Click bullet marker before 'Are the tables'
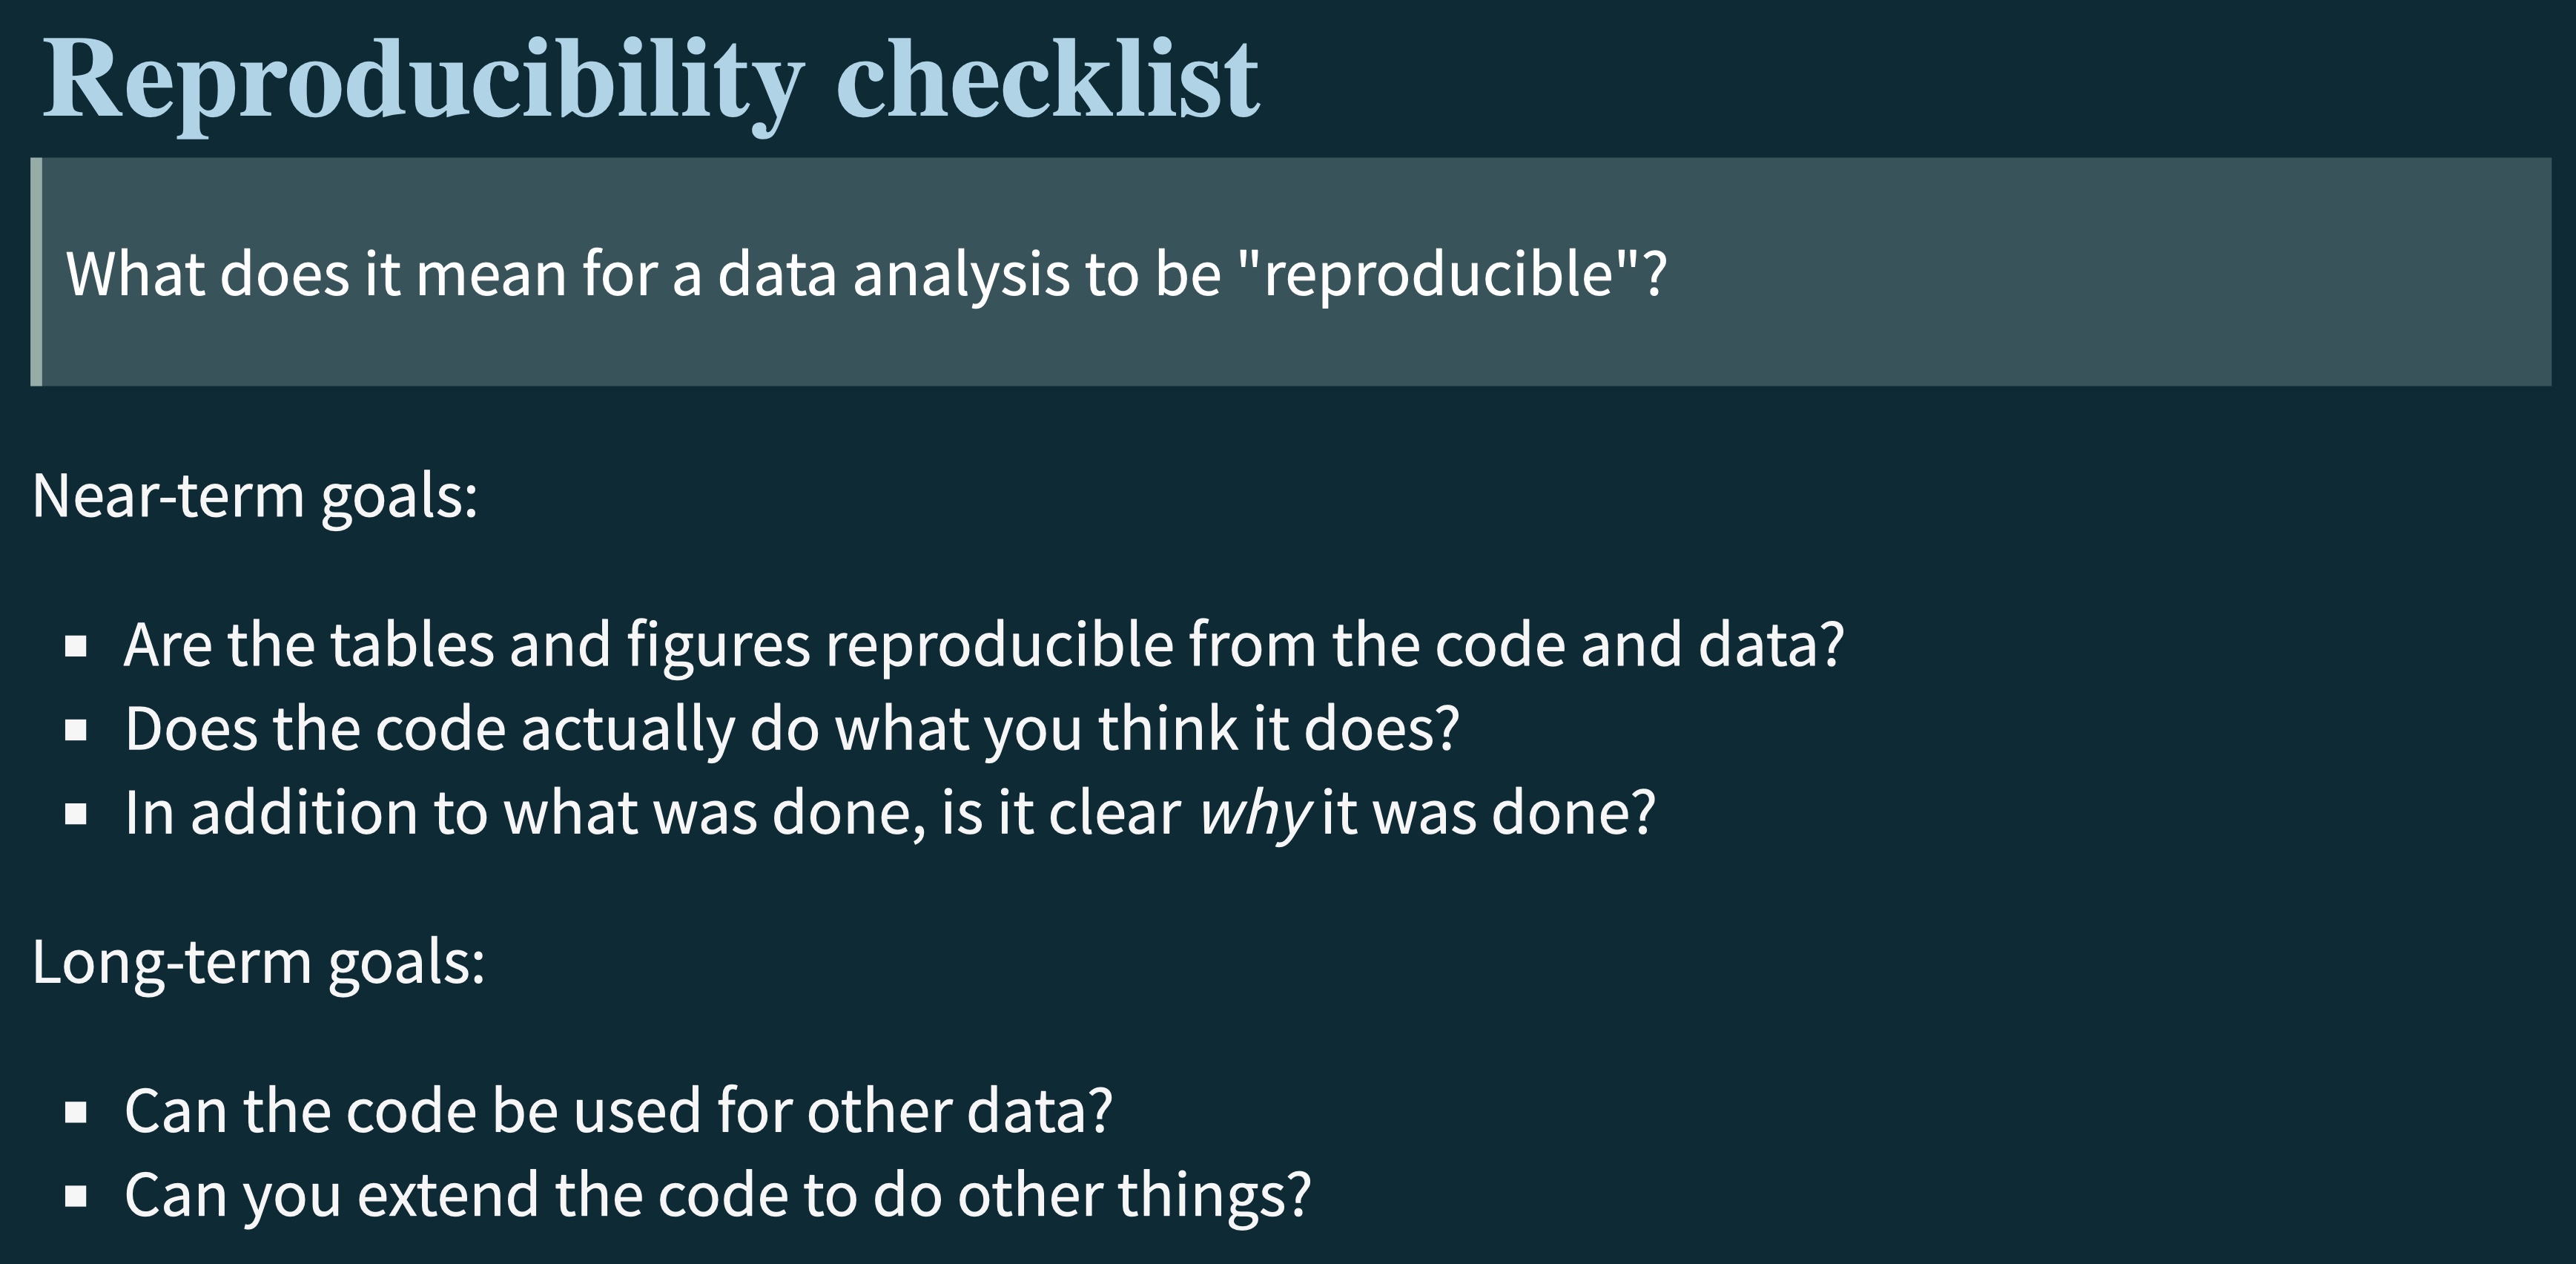 click(76, 647)
